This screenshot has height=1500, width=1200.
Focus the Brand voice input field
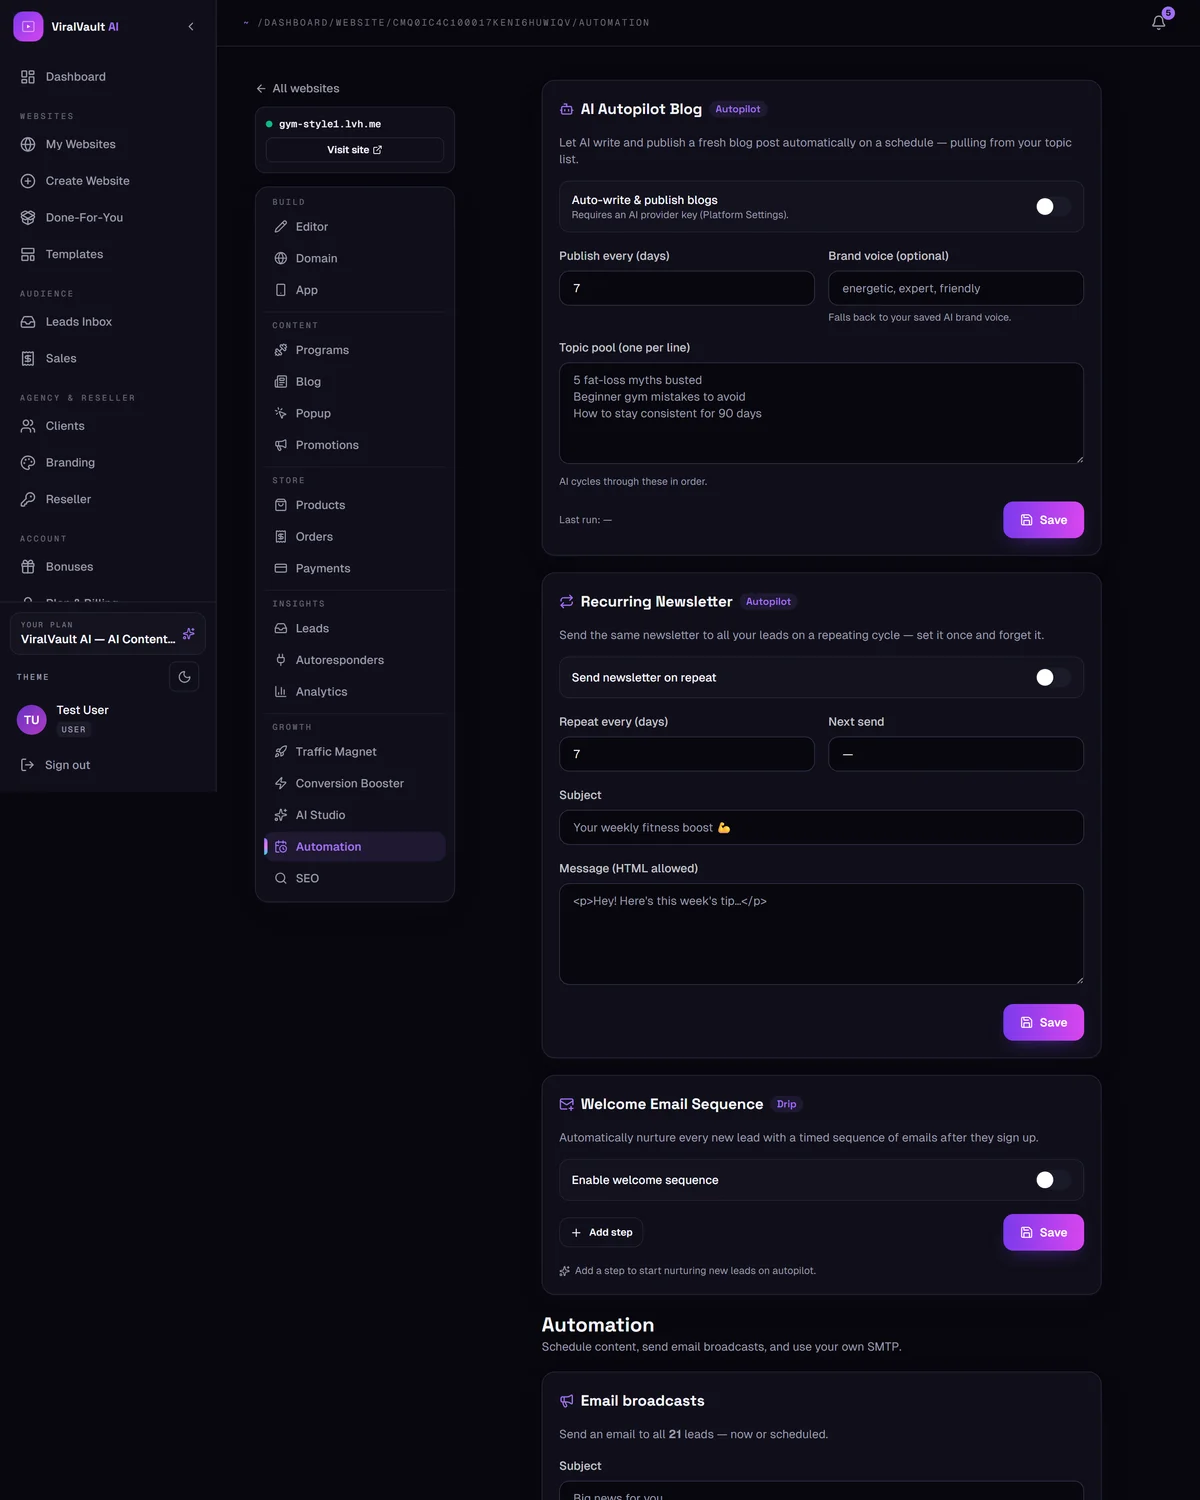coord(956,288)
